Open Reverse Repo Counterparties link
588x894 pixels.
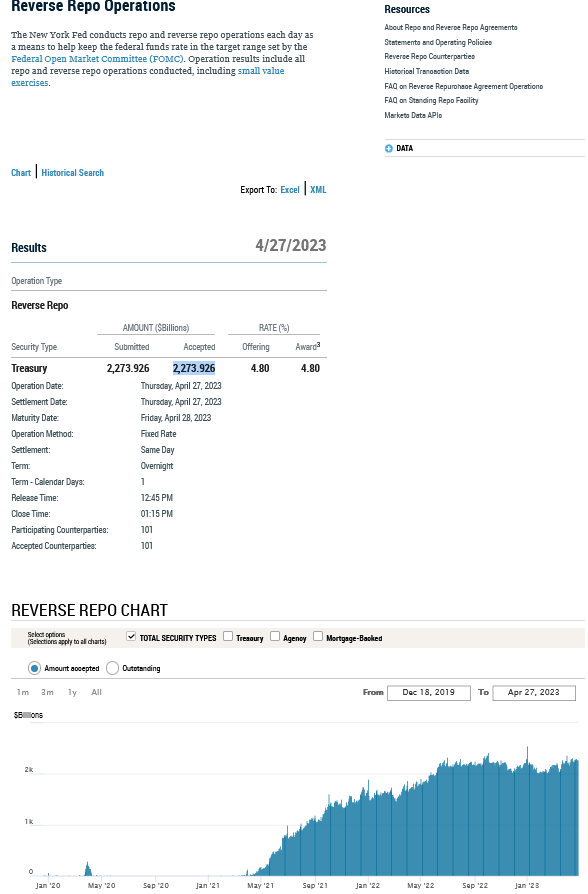click(x=429, y=56)
